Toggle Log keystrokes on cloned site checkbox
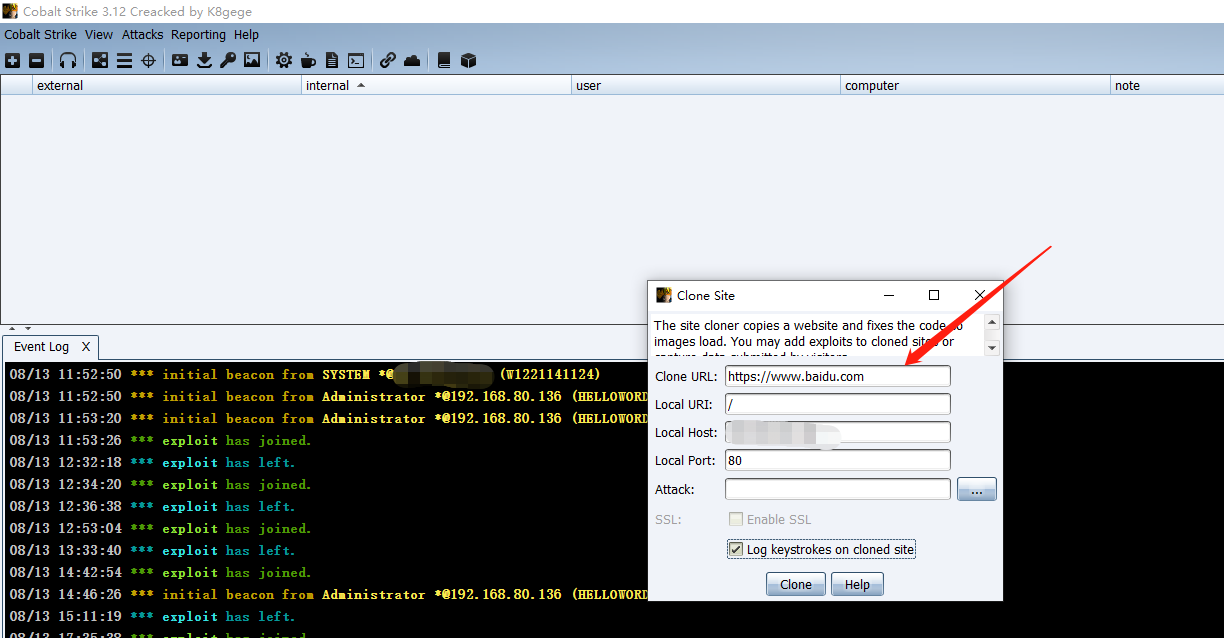Screen dimensions: 1224x638 [x=736, y=549]
